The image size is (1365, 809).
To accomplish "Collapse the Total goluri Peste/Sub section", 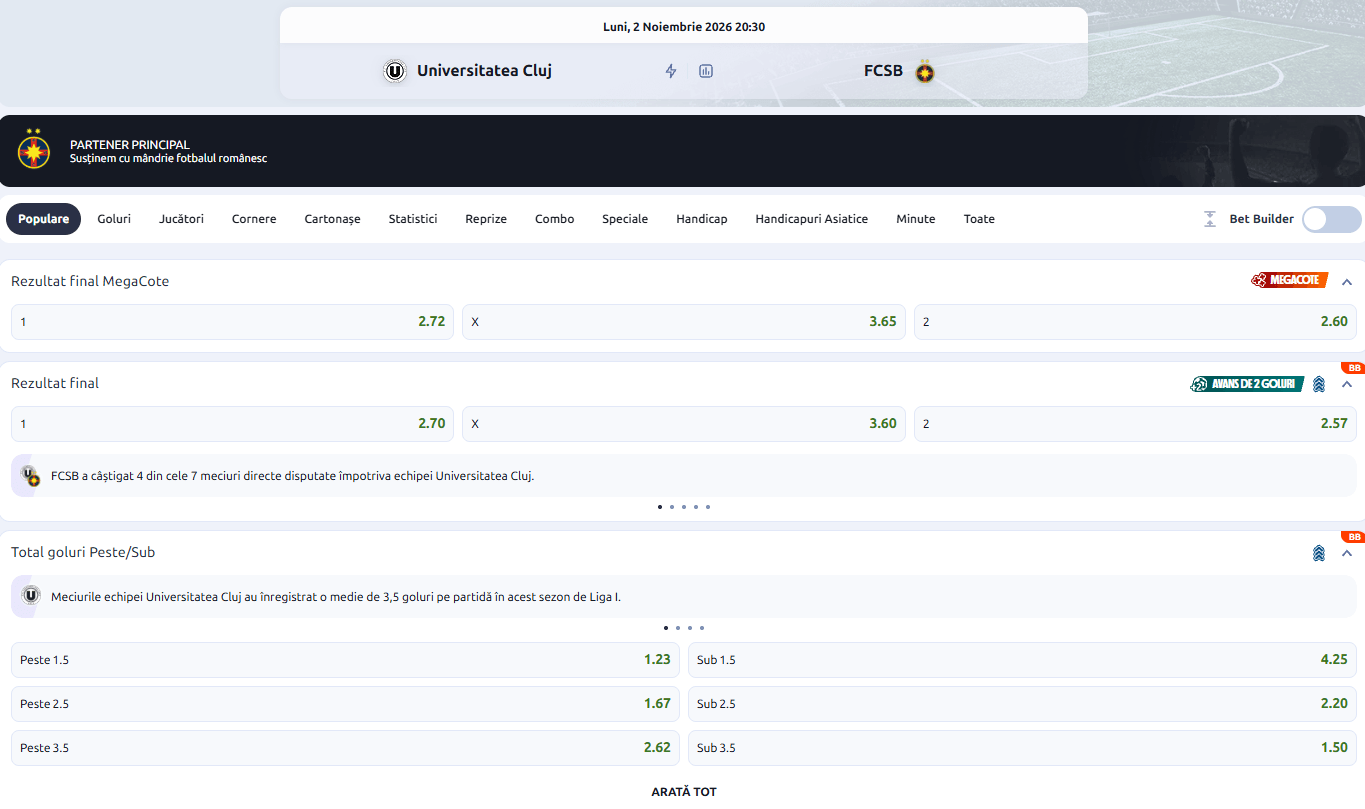I will [1347, 553].
